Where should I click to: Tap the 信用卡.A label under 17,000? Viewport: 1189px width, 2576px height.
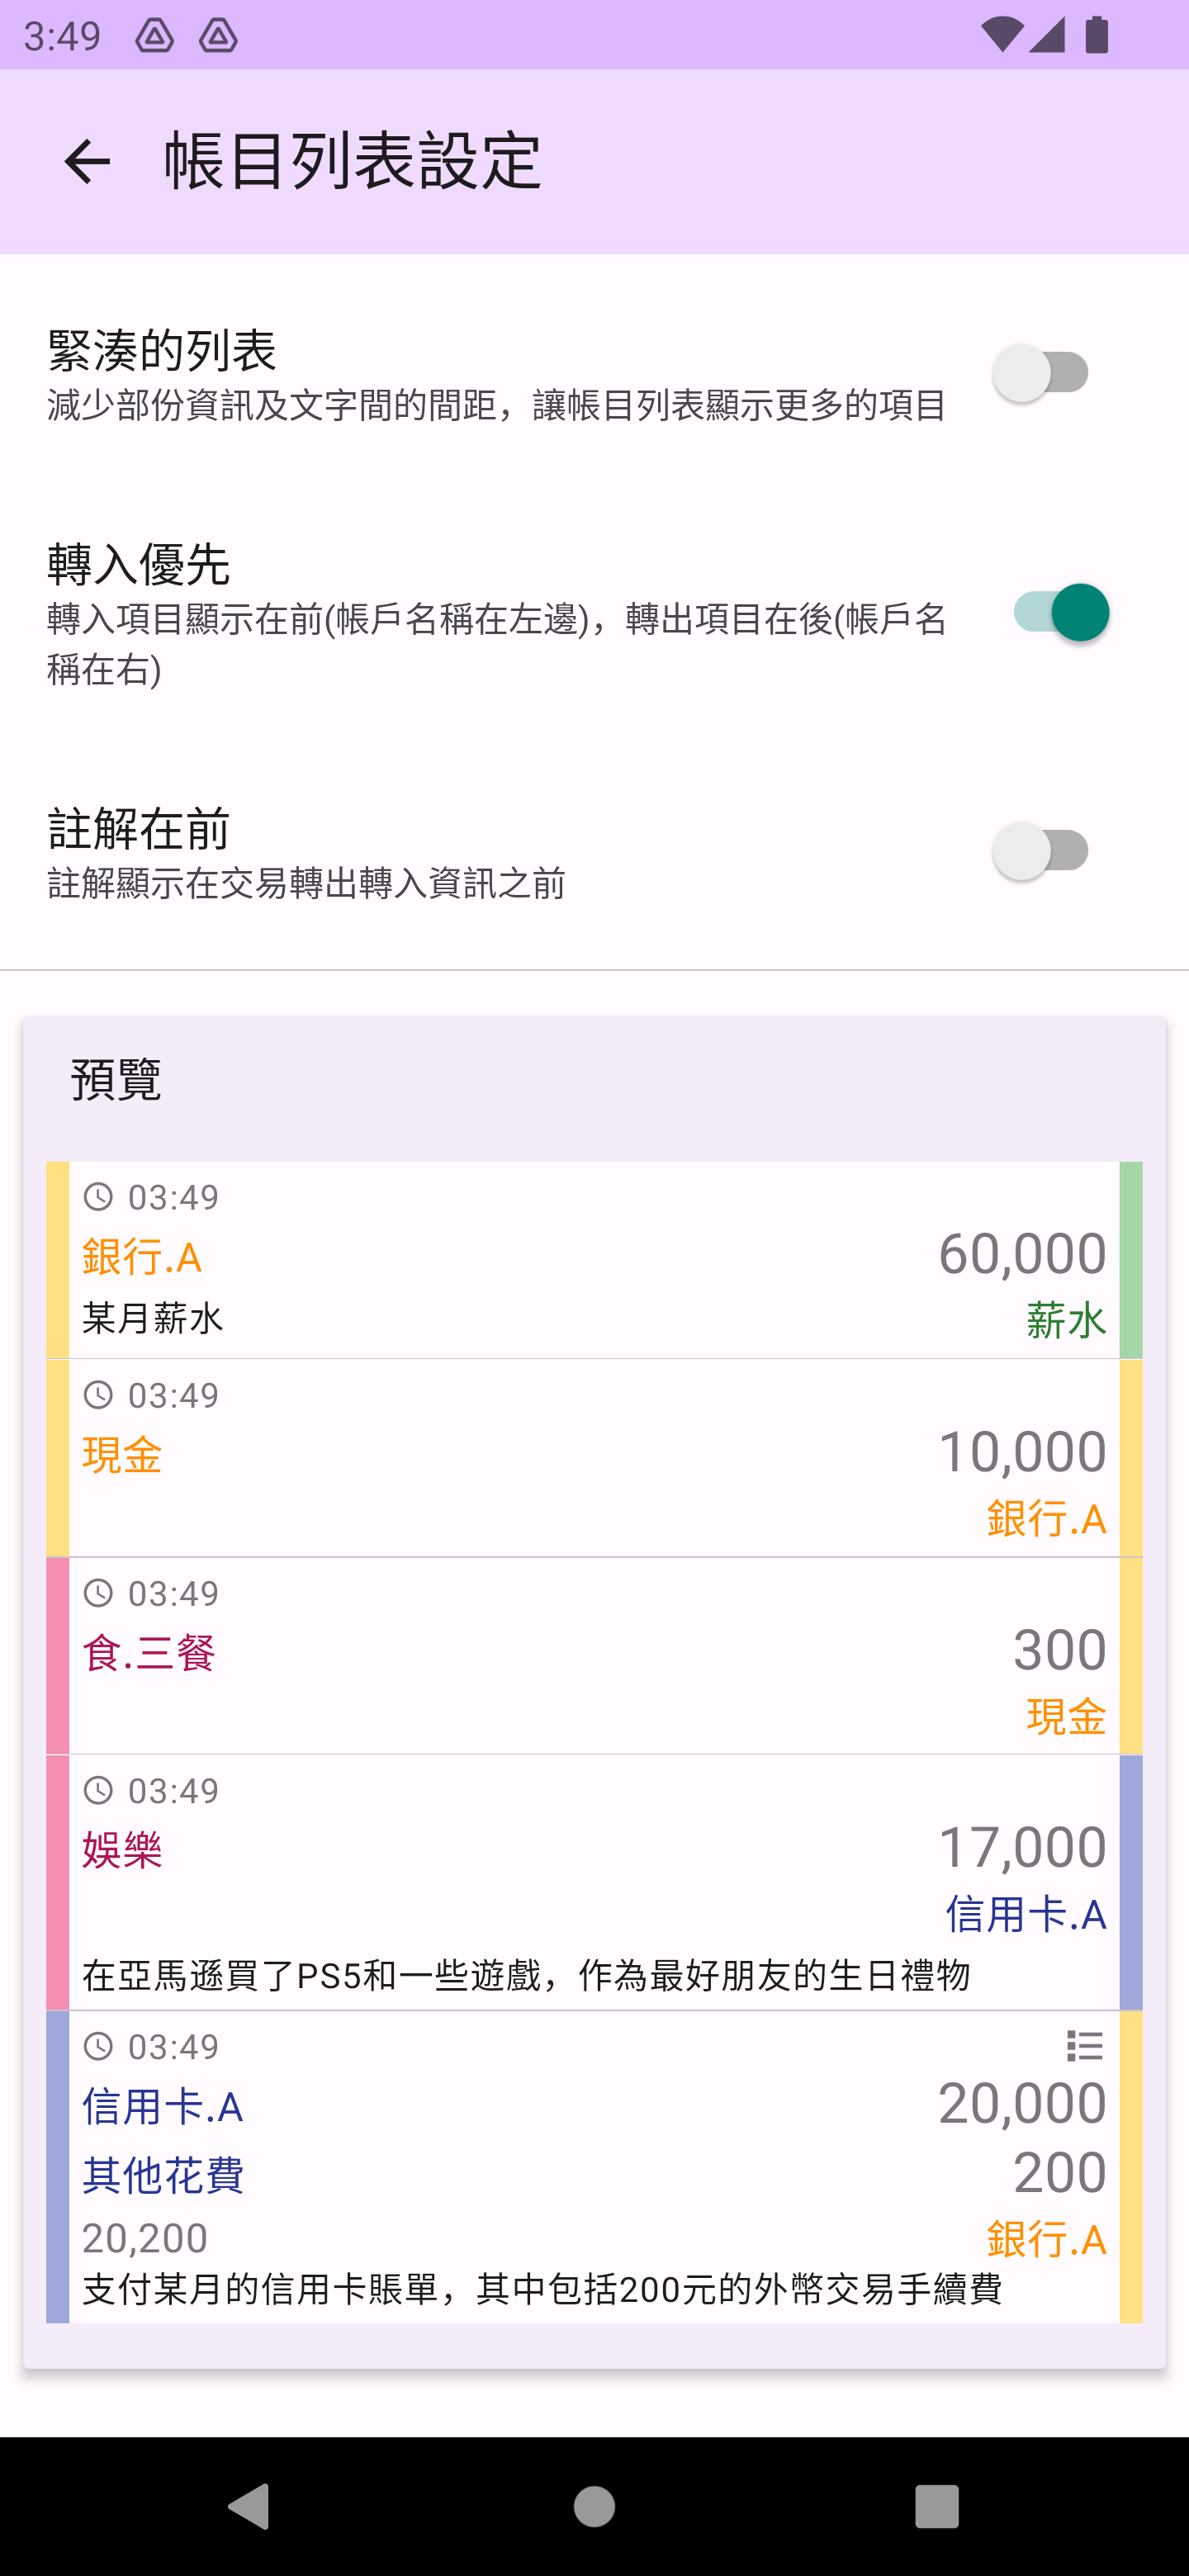coord(1025,1914)
